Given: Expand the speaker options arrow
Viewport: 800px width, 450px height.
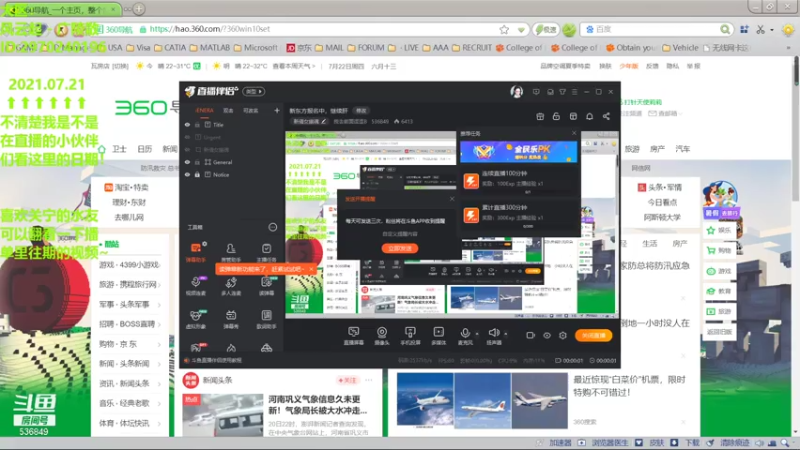Looking at the screenshot, I should (x=505, y=334).
